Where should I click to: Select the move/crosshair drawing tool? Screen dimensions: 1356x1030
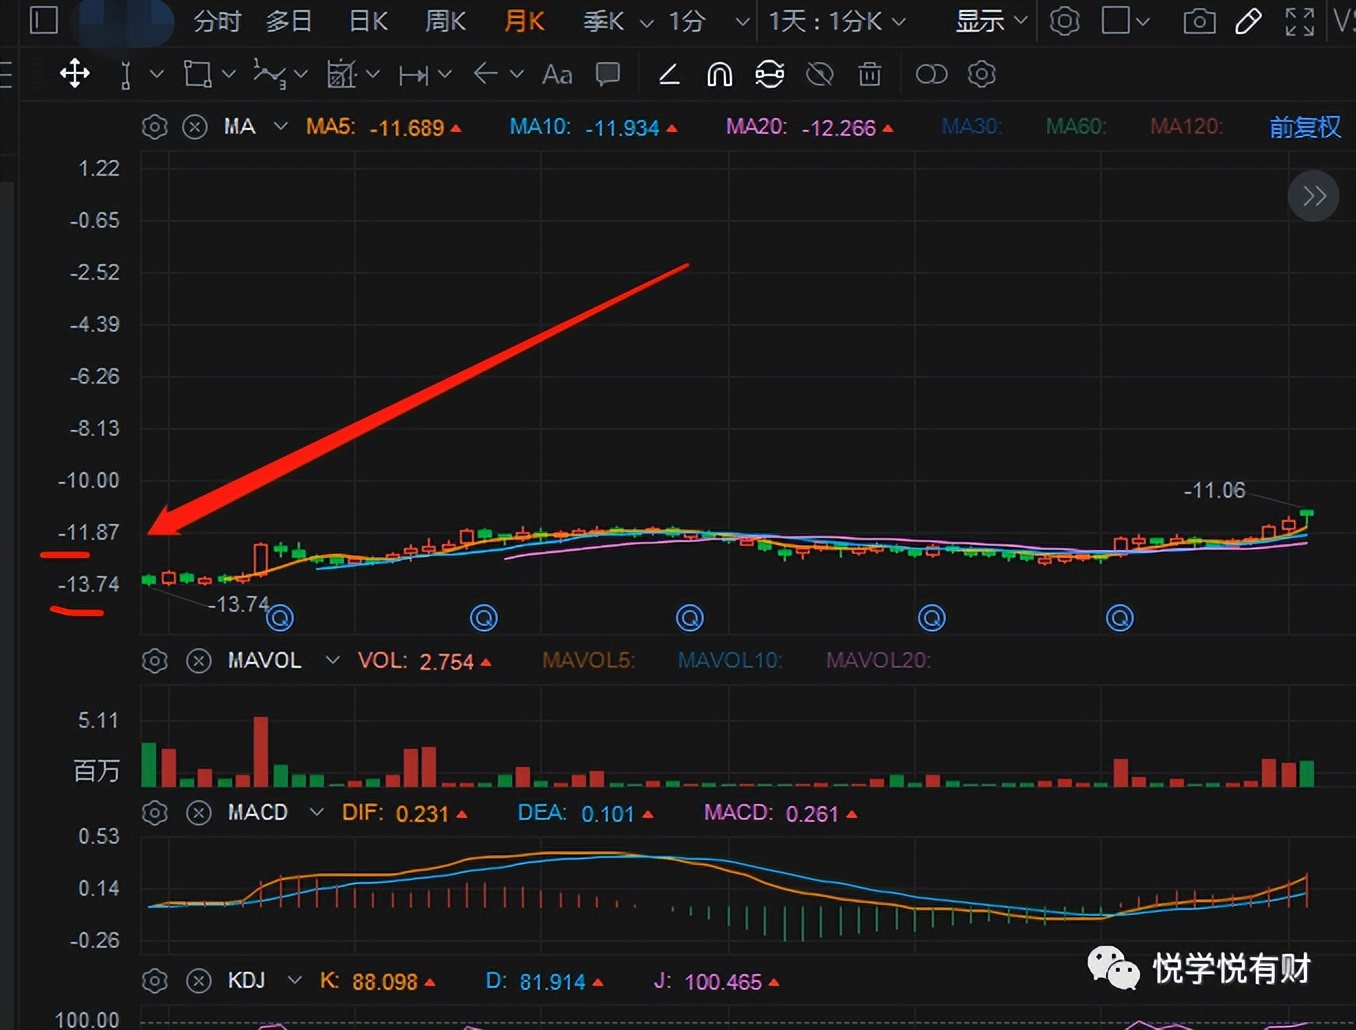pos(75,74)
